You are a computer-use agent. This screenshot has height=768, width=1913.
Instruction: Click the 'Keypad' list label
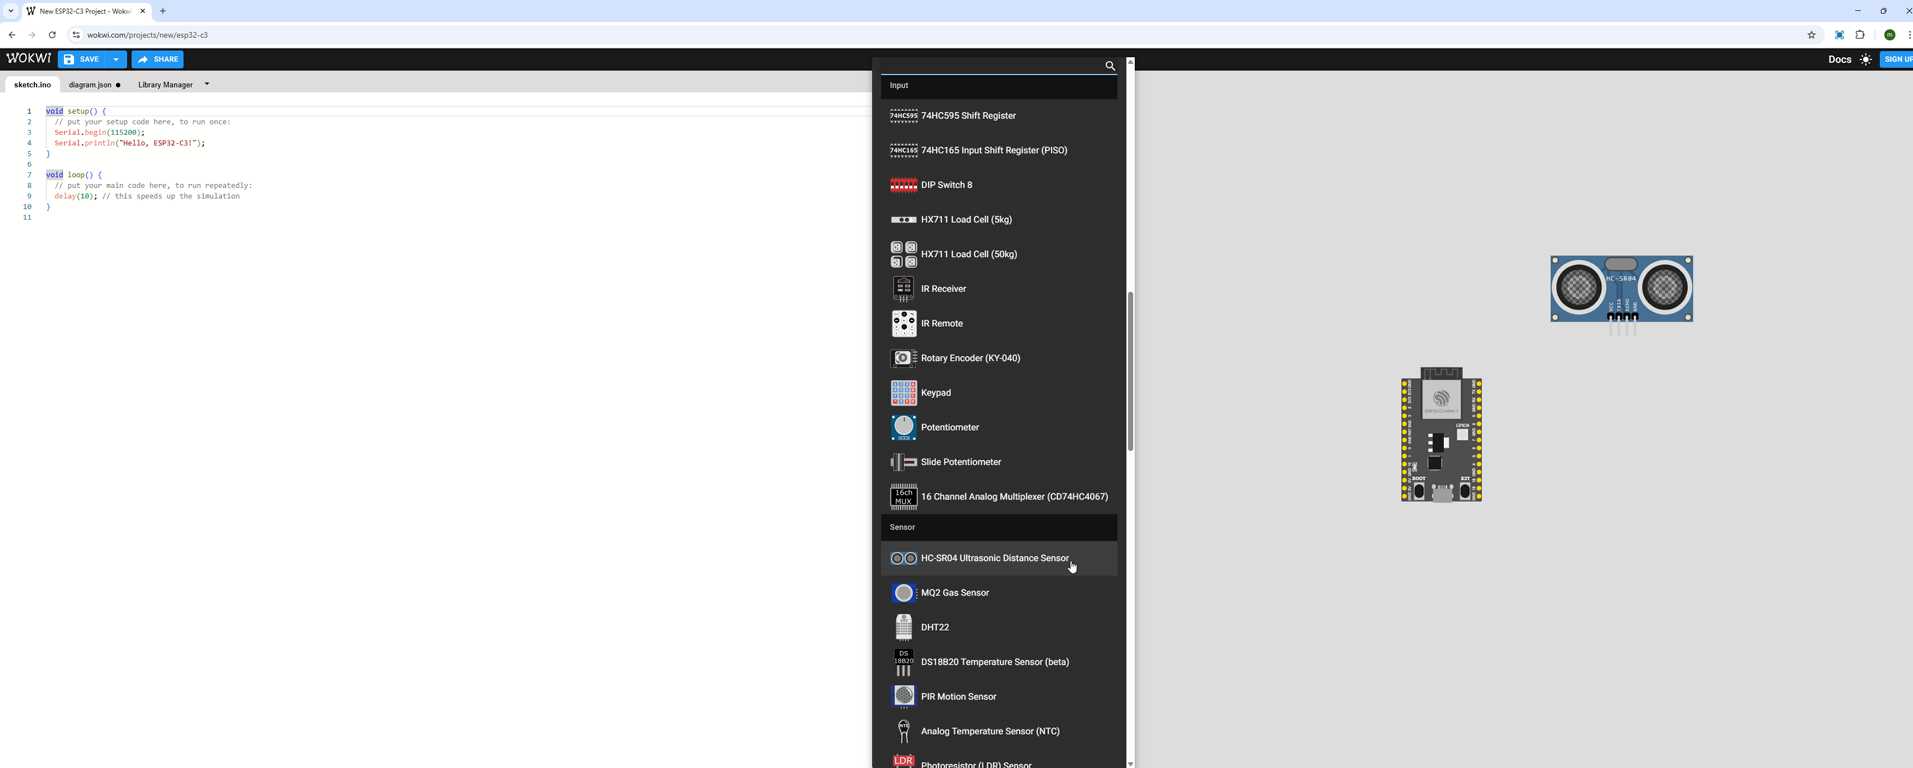(936, 393)
